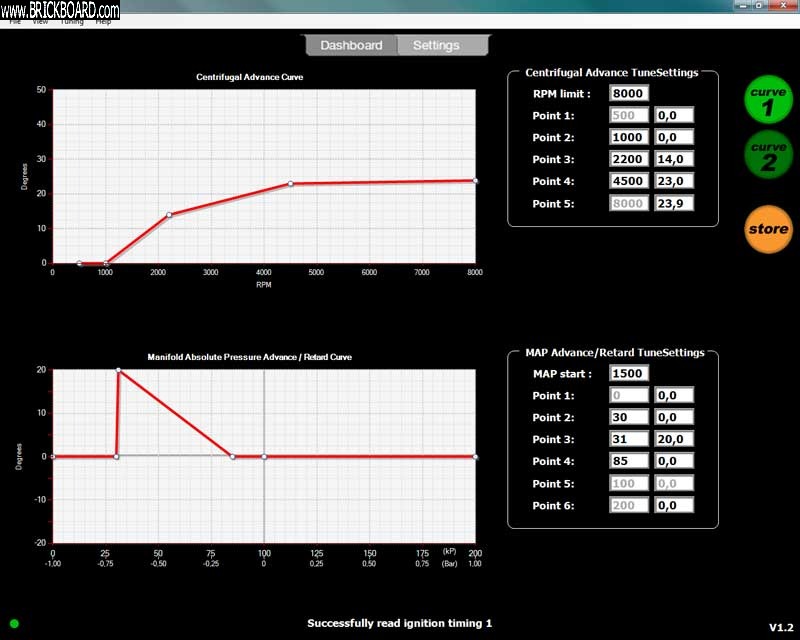Click MAP Point 2 pressure field (30)
This screenshot has width=800, height=640.
click(x=629, y=417)
